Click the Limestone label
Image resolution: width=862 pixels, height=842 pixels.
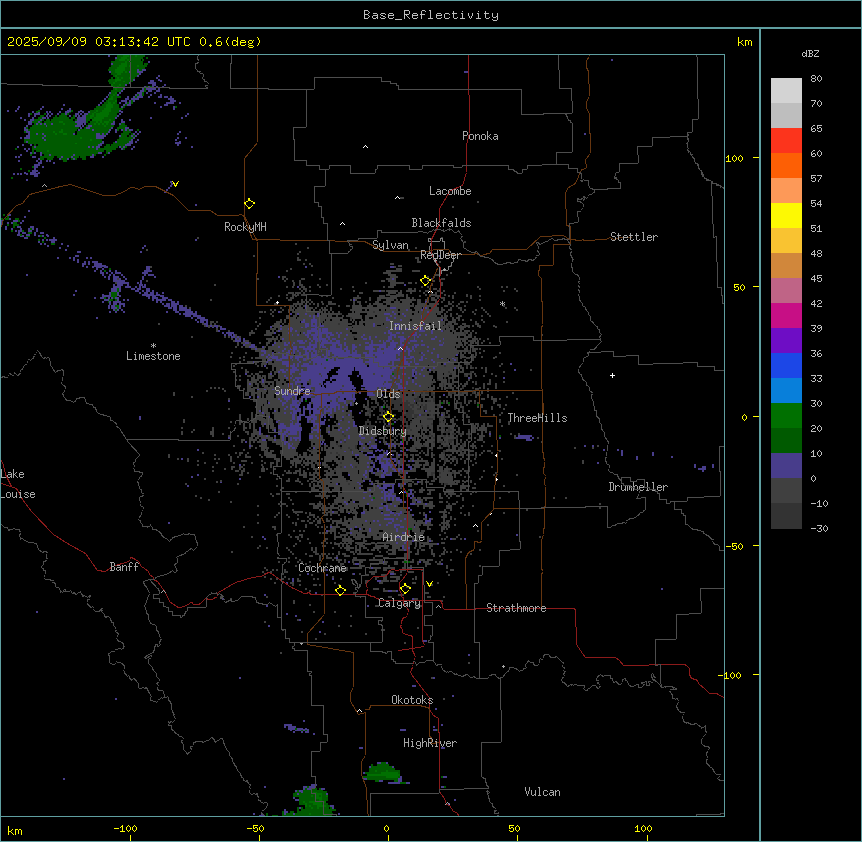[x=153, y=356]
